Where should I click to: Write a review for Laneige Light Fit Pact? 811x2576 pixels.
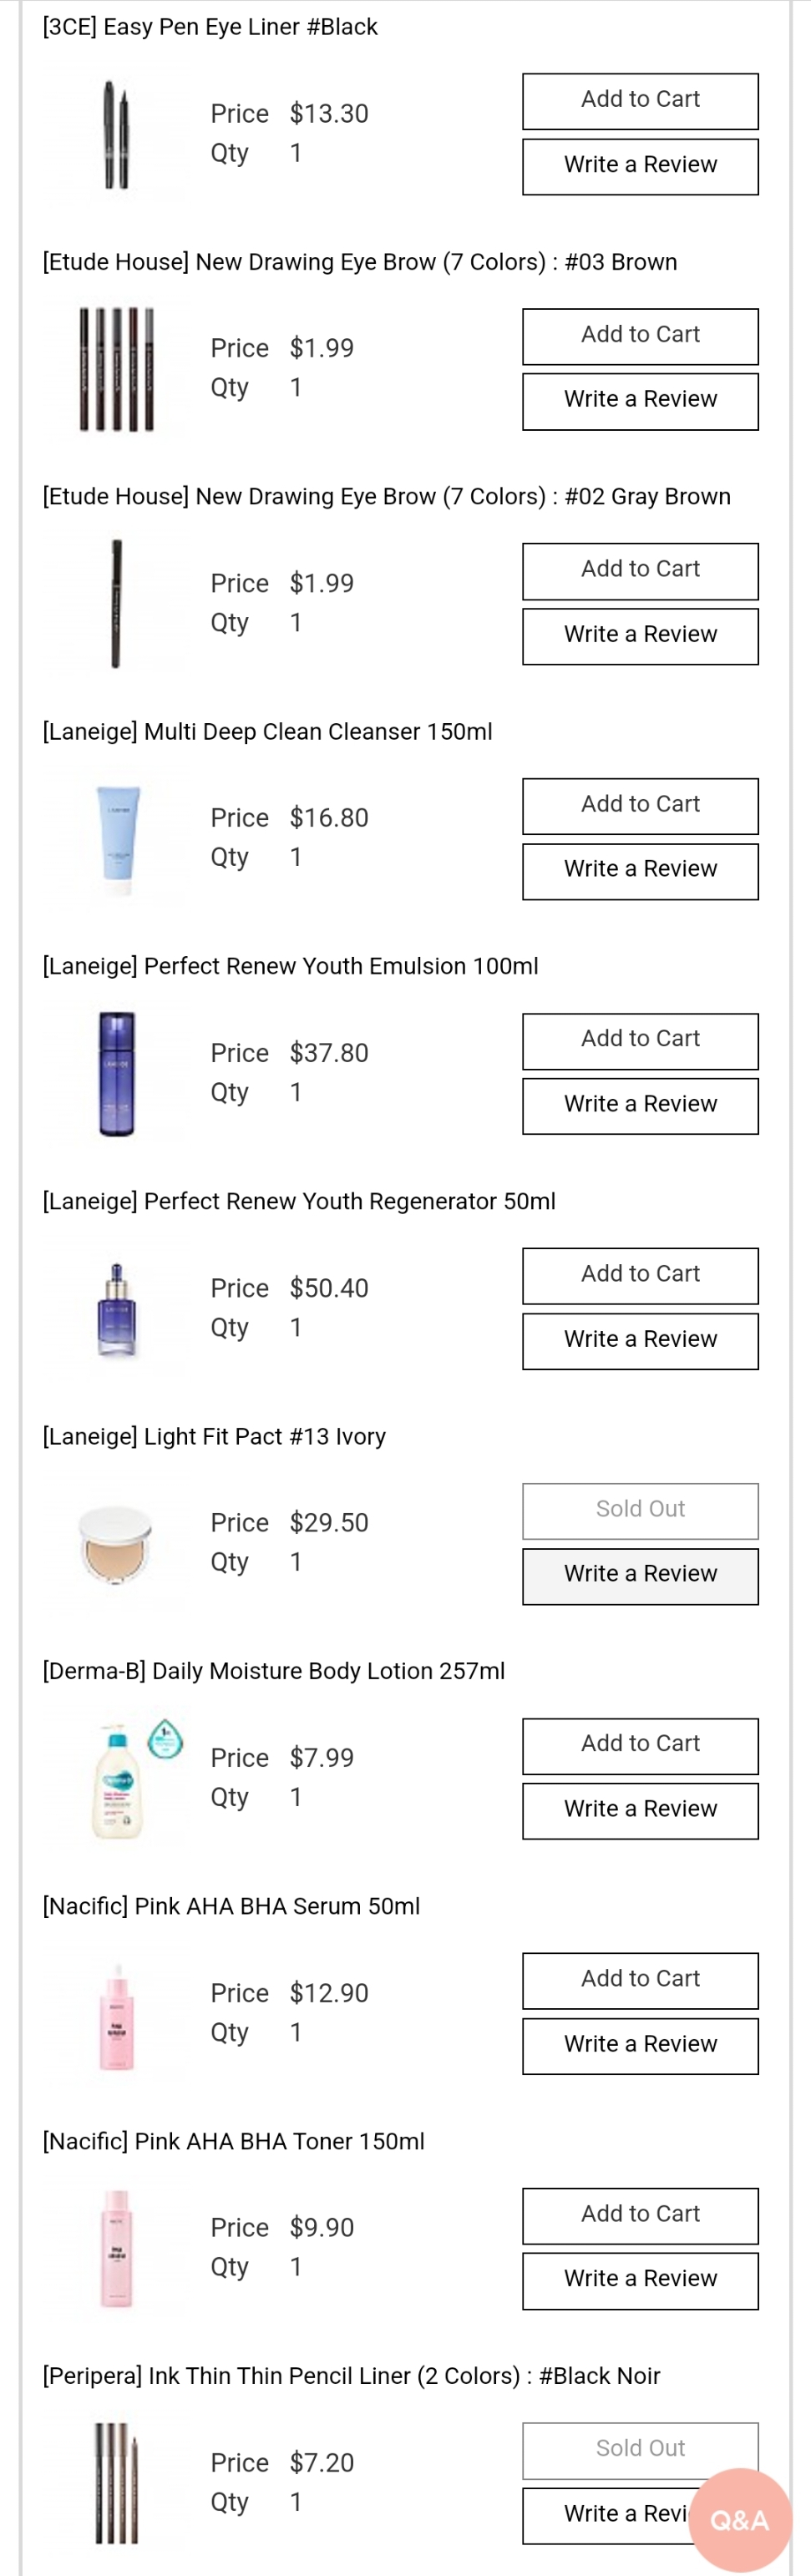click(640, 1576)
